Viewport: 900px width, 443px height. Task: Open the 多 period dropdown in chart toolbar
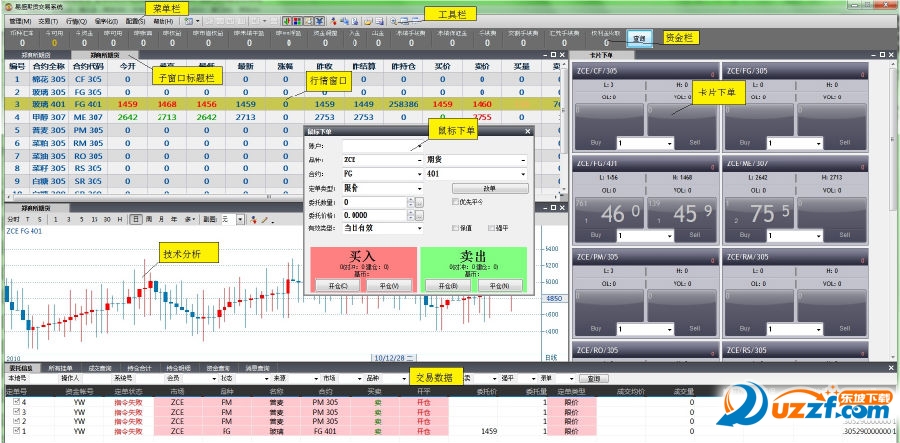click(190, 219)
